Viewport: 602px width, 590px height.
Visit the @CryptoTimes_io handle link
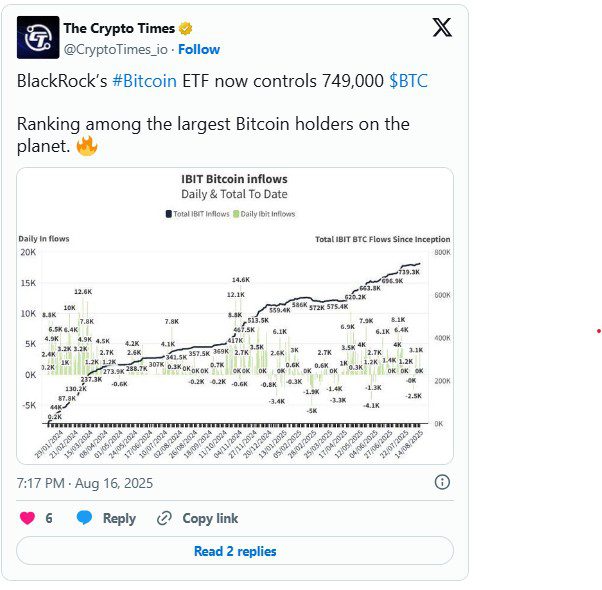(117, 49)
